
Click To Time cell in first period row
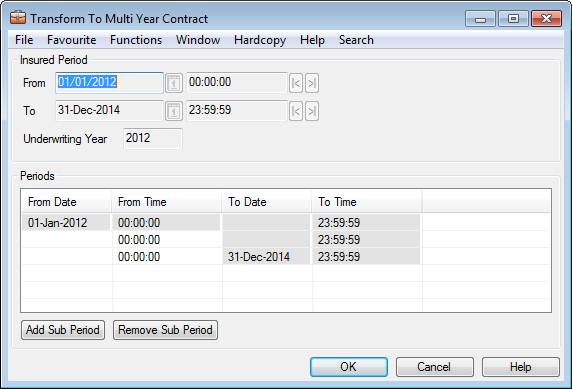click(366, 223)
